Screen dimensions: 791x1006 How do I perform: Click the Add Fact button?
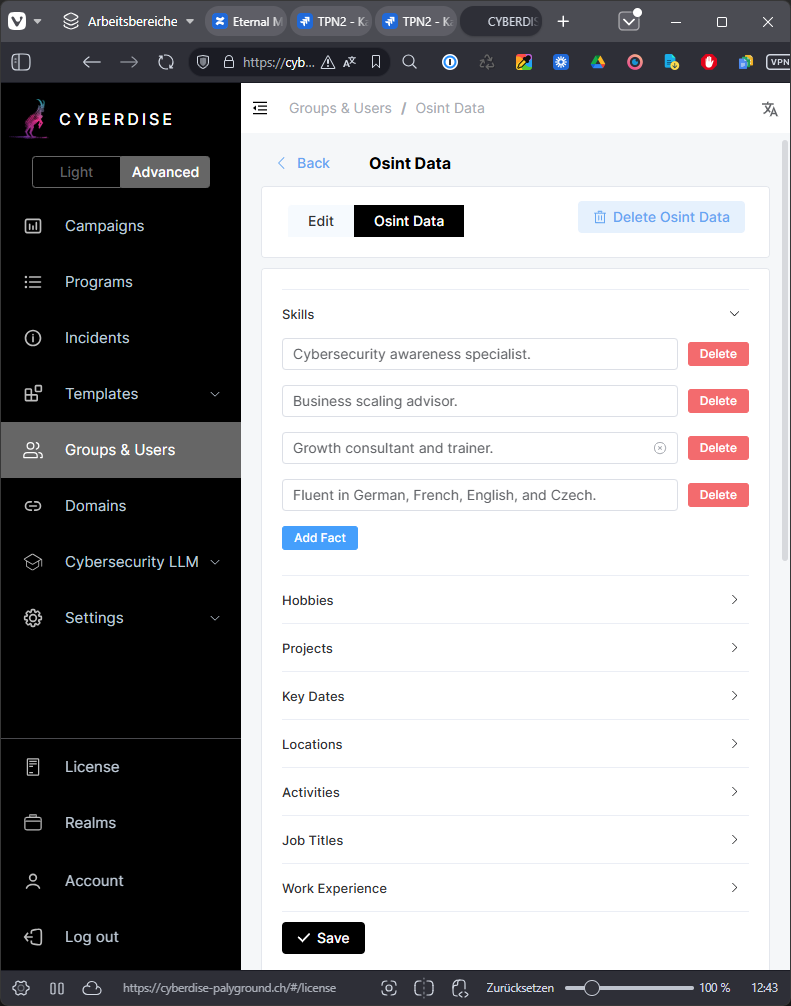click(x=319, y=538)
